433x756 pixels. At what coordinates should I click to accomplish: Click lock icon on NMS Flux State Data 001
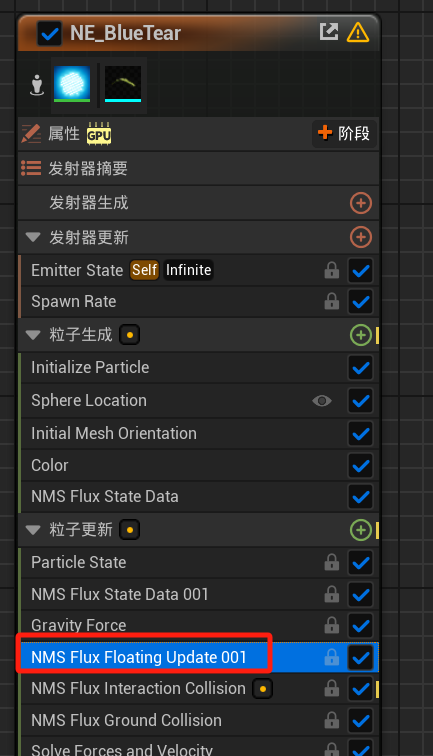(x=332, y=594)
